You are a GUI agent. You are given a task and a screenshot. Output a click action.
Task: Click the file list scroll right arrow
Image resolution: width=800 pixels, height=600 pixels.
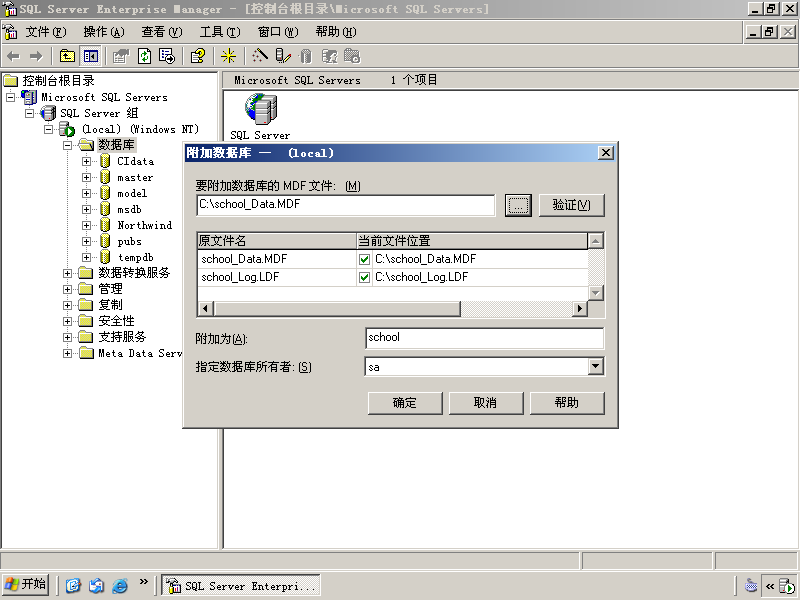[580, 309]
